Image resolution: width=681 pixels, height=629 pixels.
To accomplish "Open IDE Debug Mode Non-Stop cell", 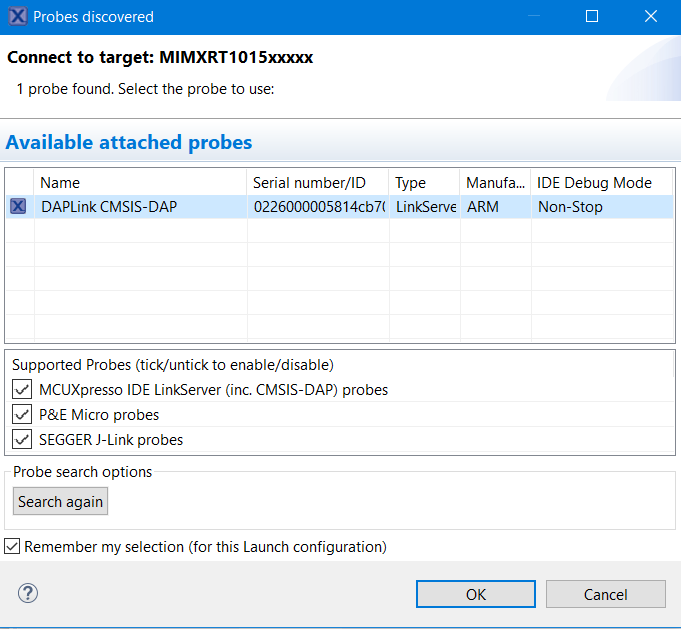I will pos(600,207).
